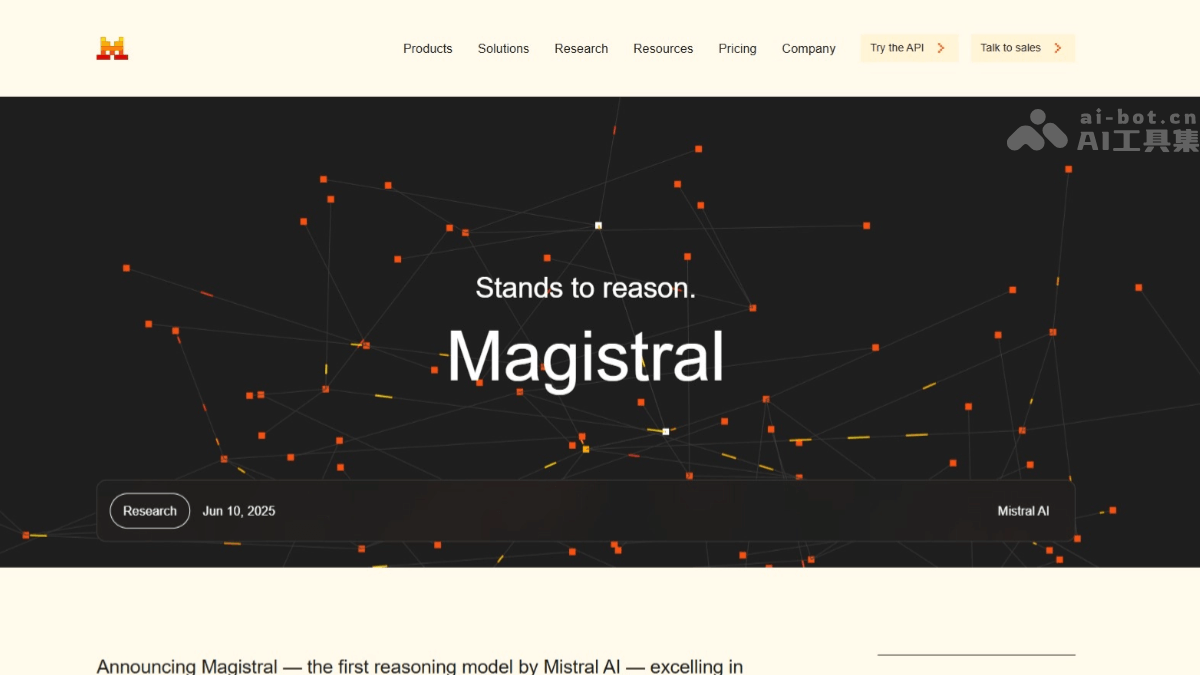Click the Talk to sales button

click(x=1023, y=47)
